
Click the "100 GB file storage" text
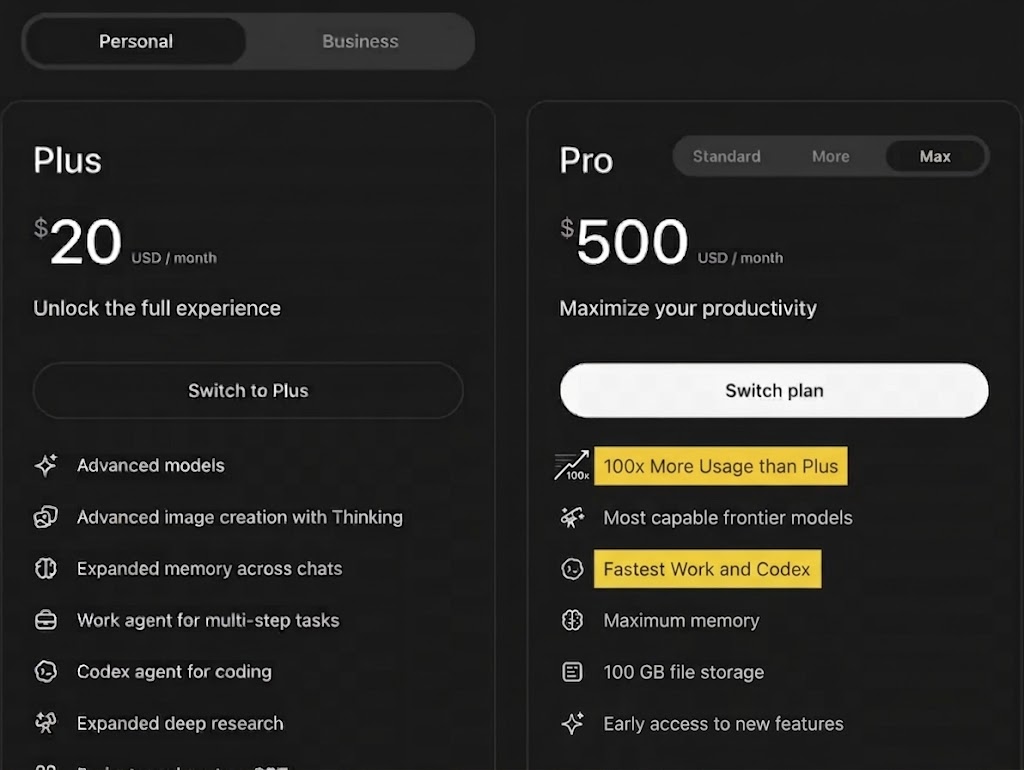click(684, 671)
